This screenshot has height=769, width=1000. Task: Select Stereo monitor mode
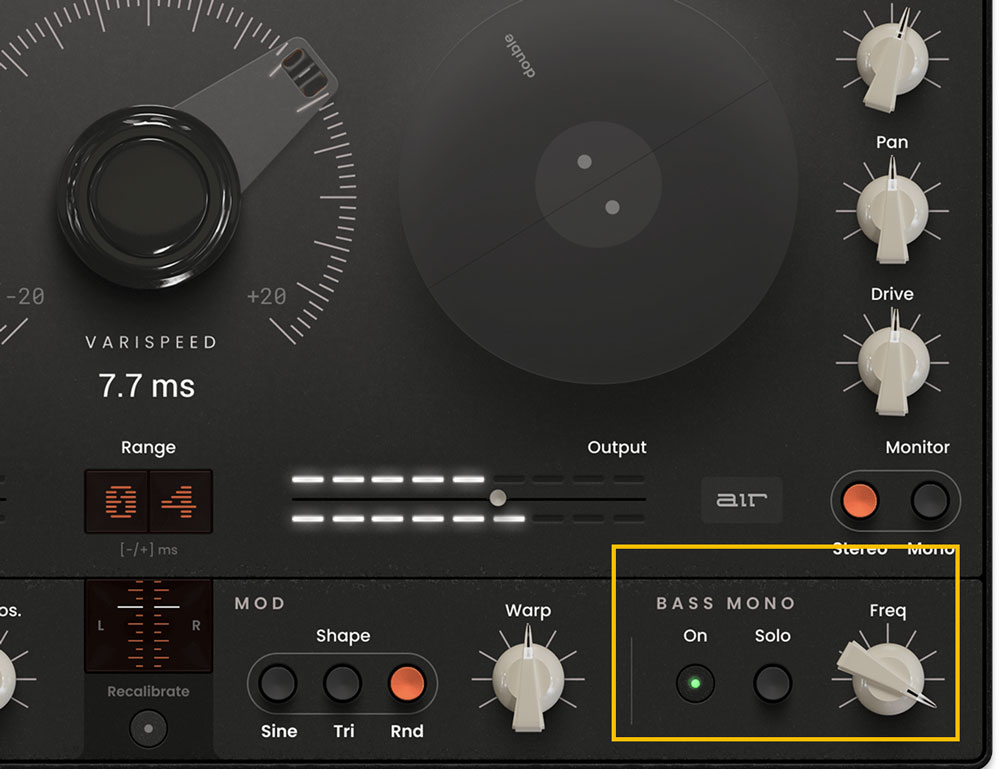(859, 500)
